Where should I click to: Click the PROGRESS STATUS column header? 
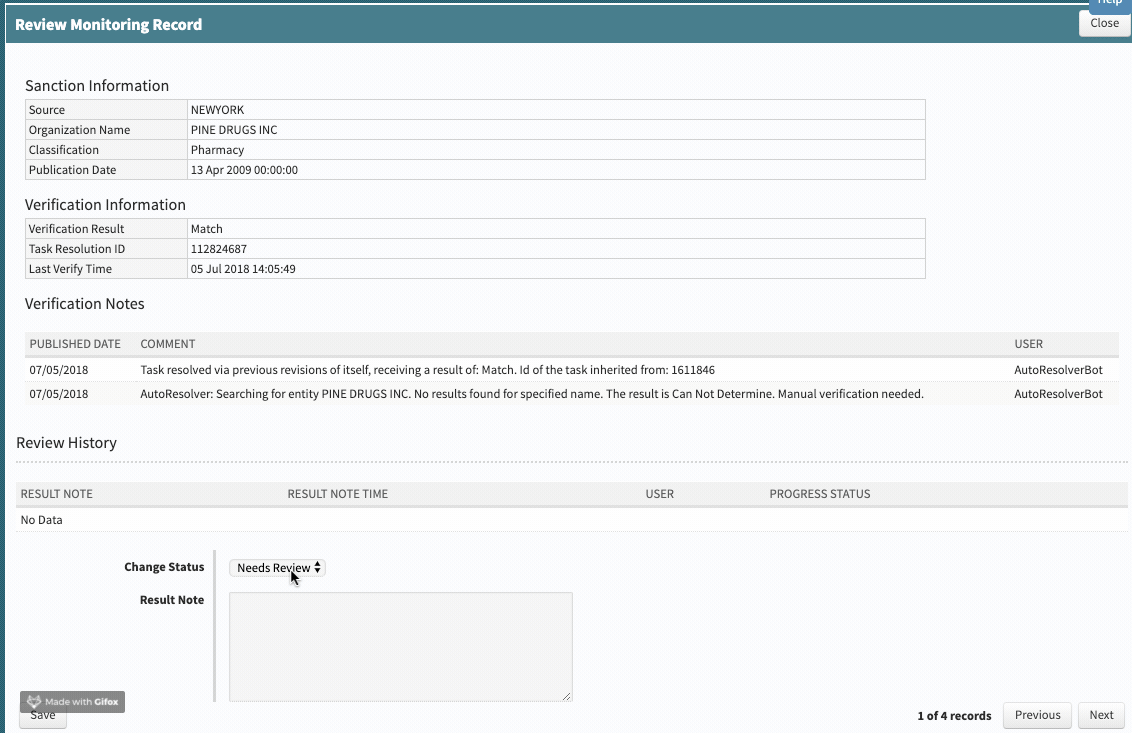pos(819,494)
